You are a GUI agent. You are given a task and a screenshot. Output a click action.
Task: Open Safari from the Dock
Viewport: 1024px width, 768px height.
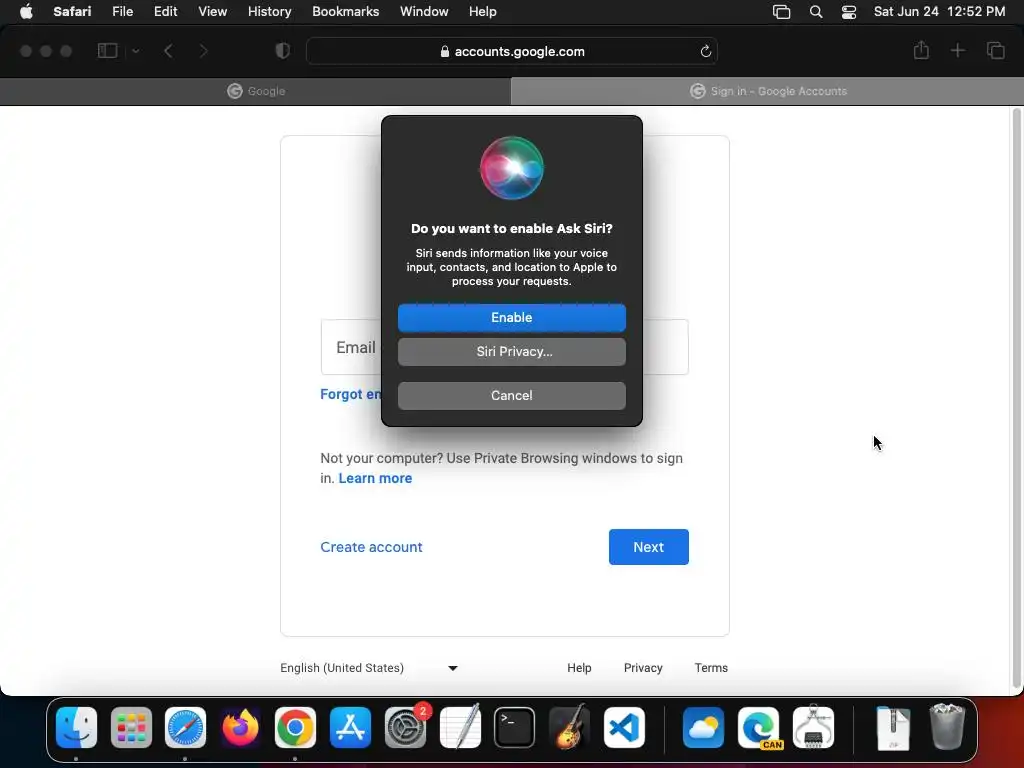(x=185, y=727)
